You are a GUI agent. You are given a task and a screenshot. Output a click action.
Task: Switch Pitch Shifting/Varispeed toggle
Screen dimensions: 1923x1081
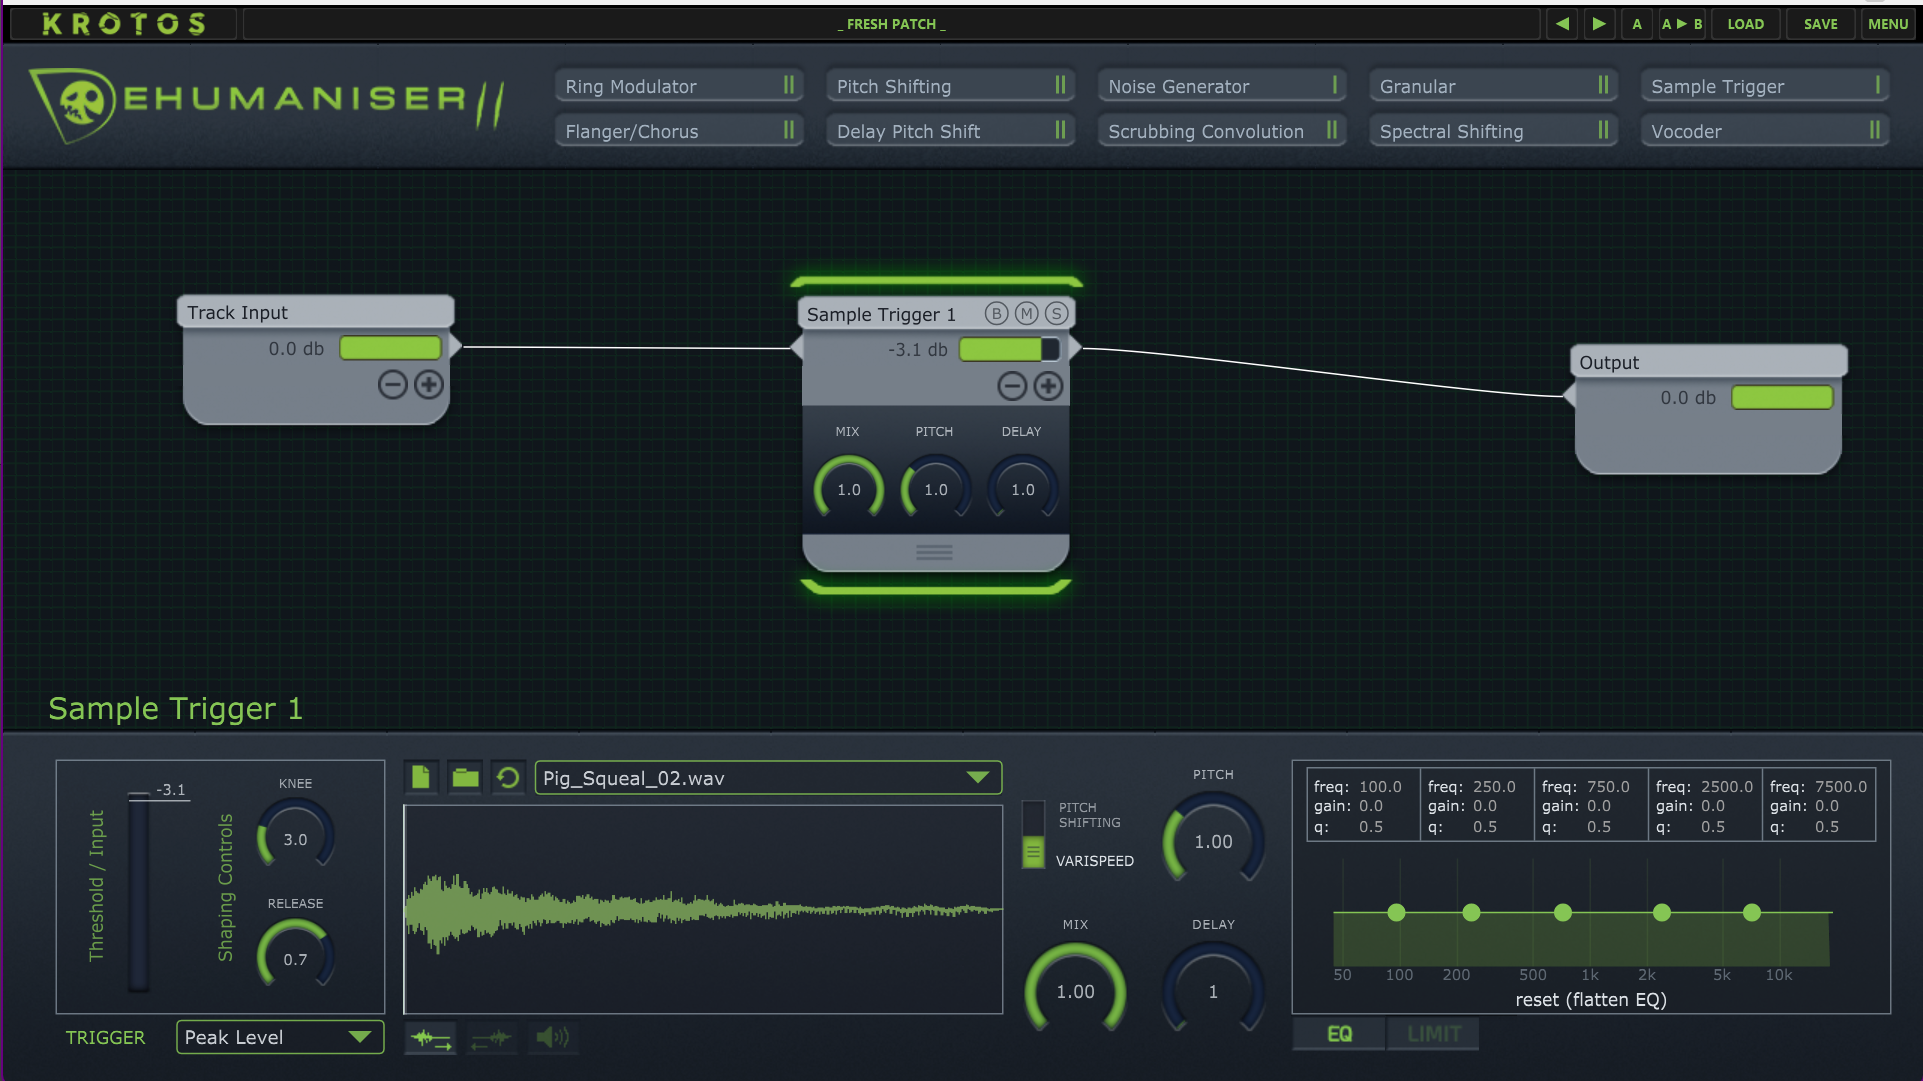(x=1033, y=834)
